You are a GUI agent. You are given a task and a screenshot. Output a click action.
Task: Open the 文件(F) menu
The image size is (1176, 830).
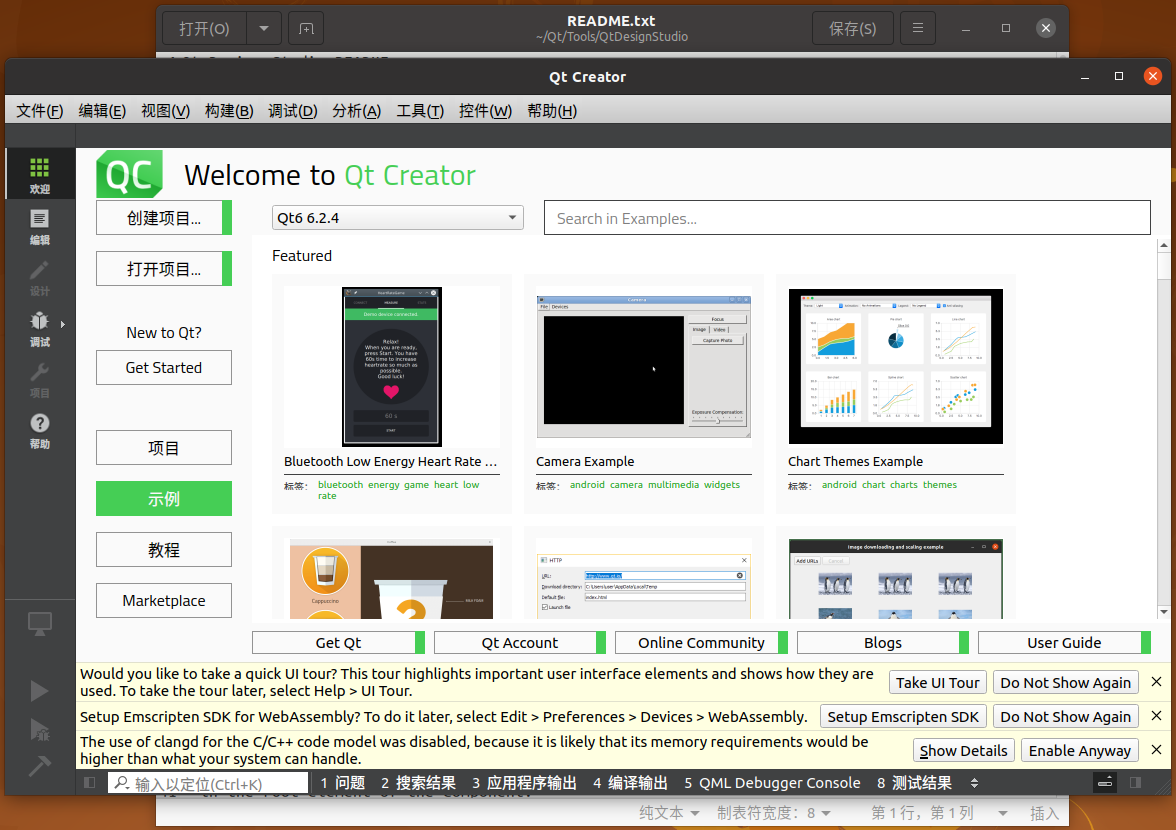[x=40, y=111]
